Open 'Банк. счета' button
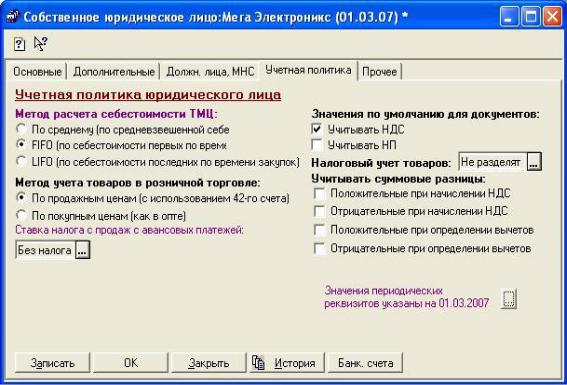 pos(365,363)
